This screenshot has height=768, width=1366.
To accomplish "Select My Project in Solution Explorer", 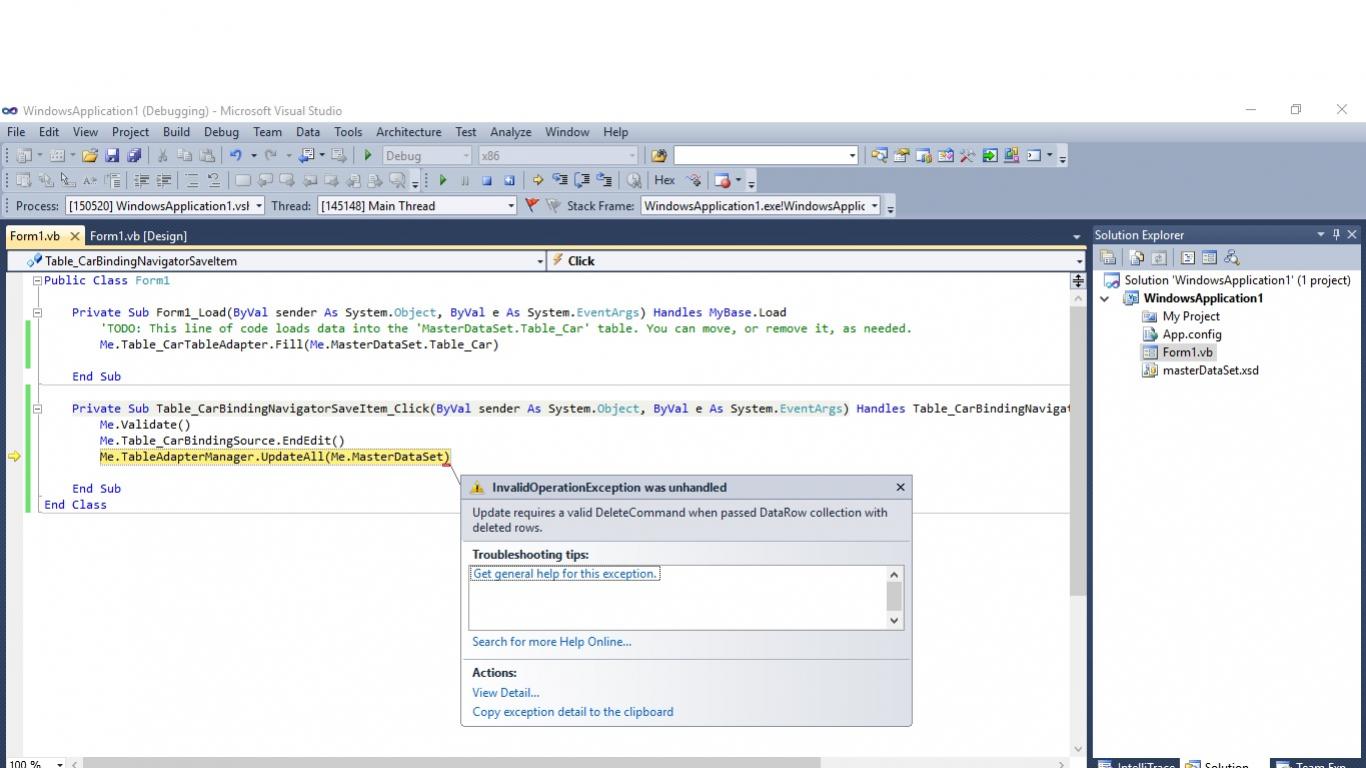I will (x=1190, y=316).
